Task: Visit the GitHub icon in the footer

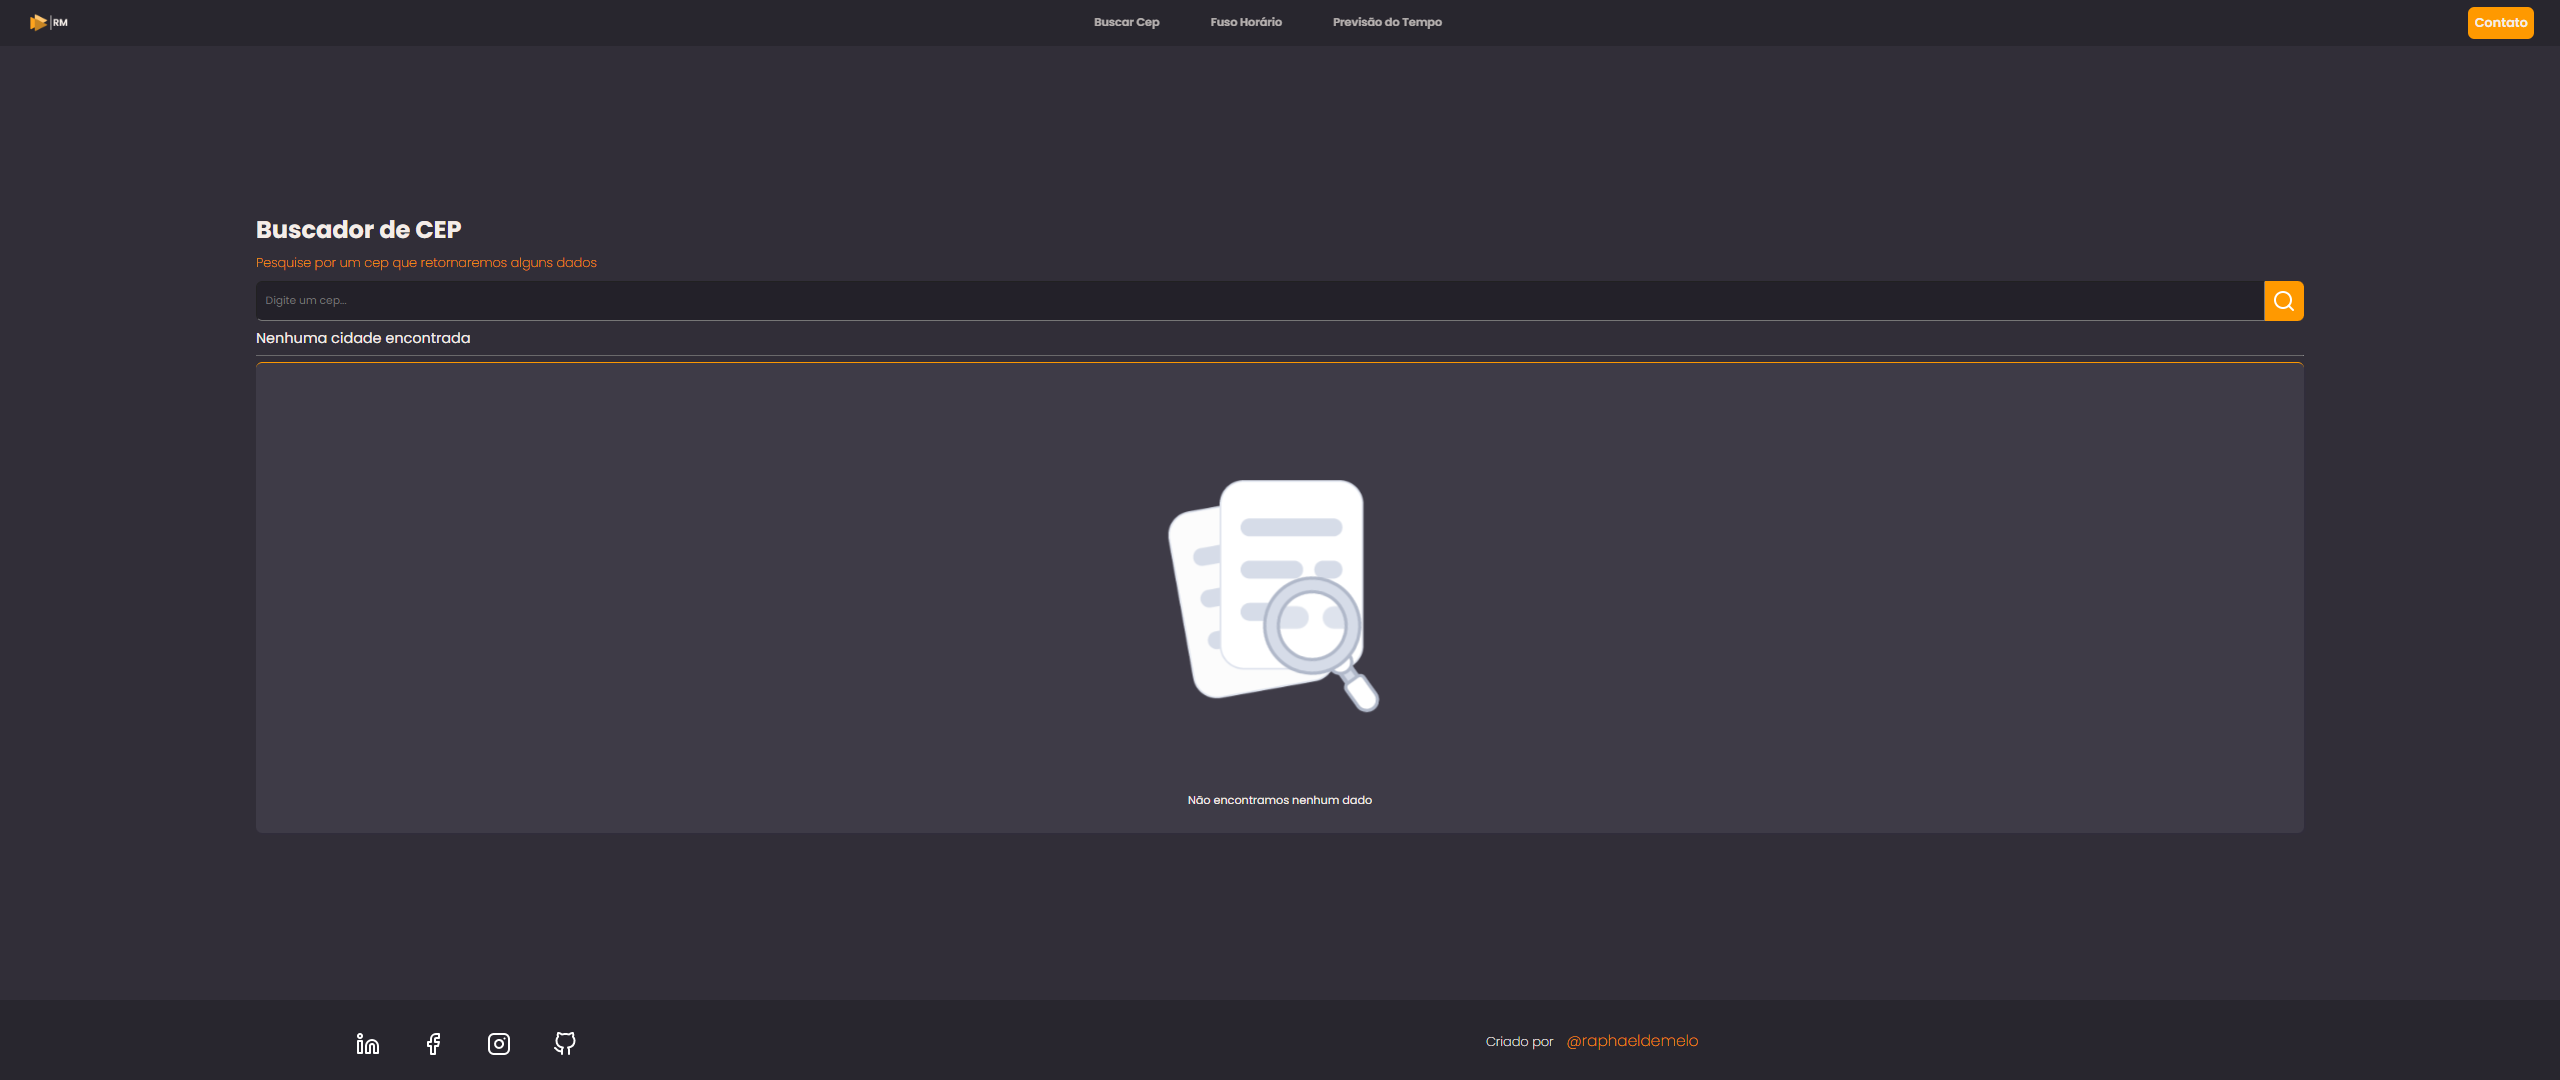Action: [x=564, y=1043]
